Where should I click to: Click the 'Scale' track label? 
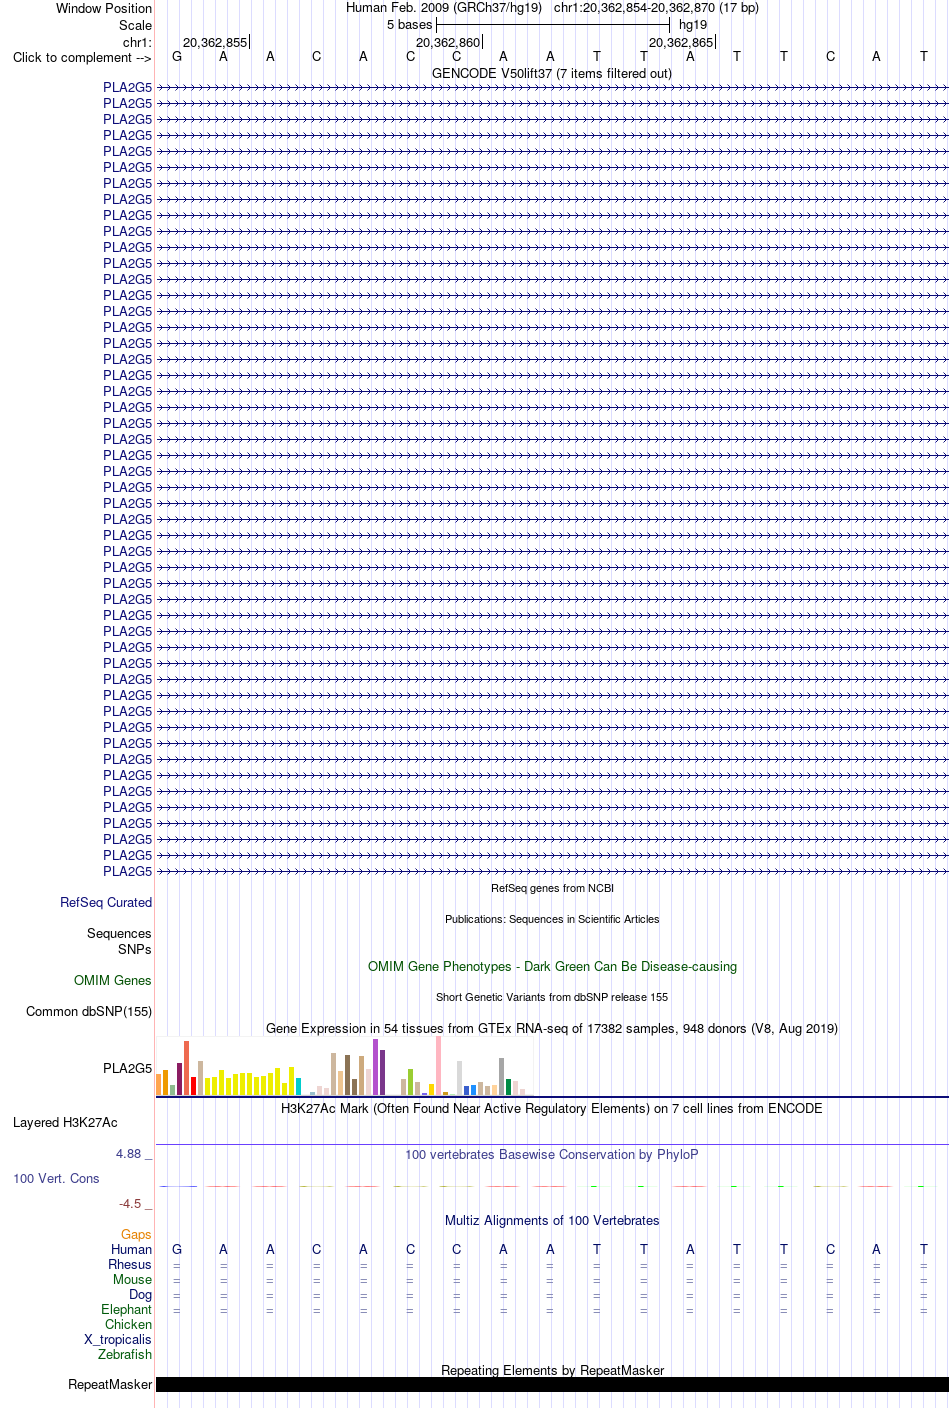(136, 25)
